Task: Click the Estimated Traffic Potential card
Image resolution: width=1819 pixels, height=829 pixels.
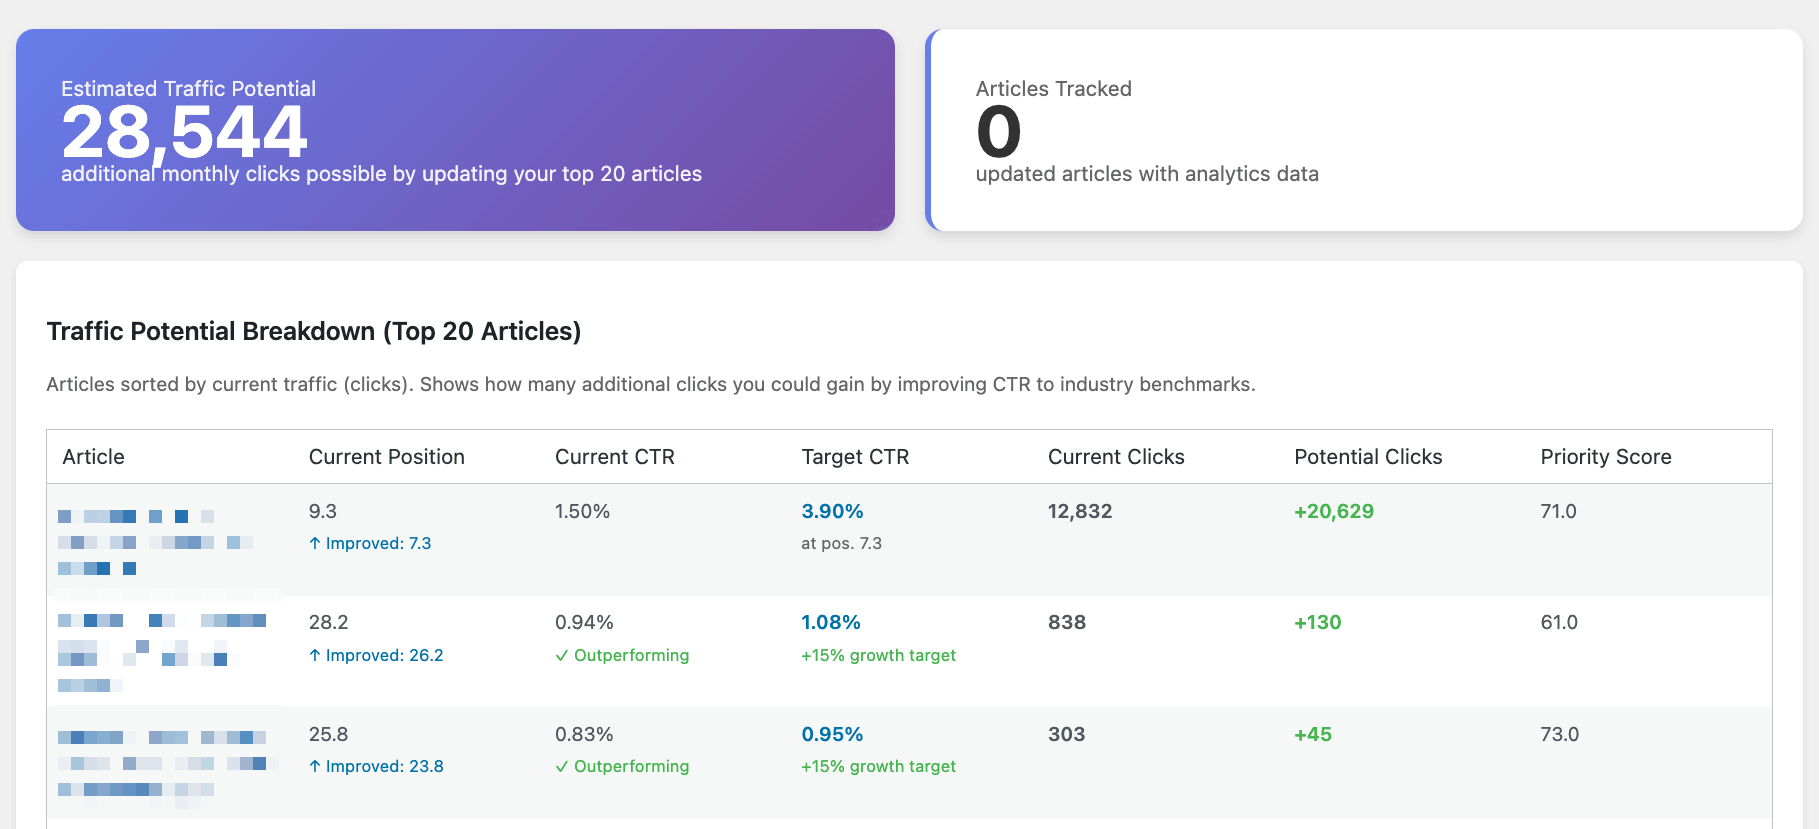Action: tap(456, 128)
